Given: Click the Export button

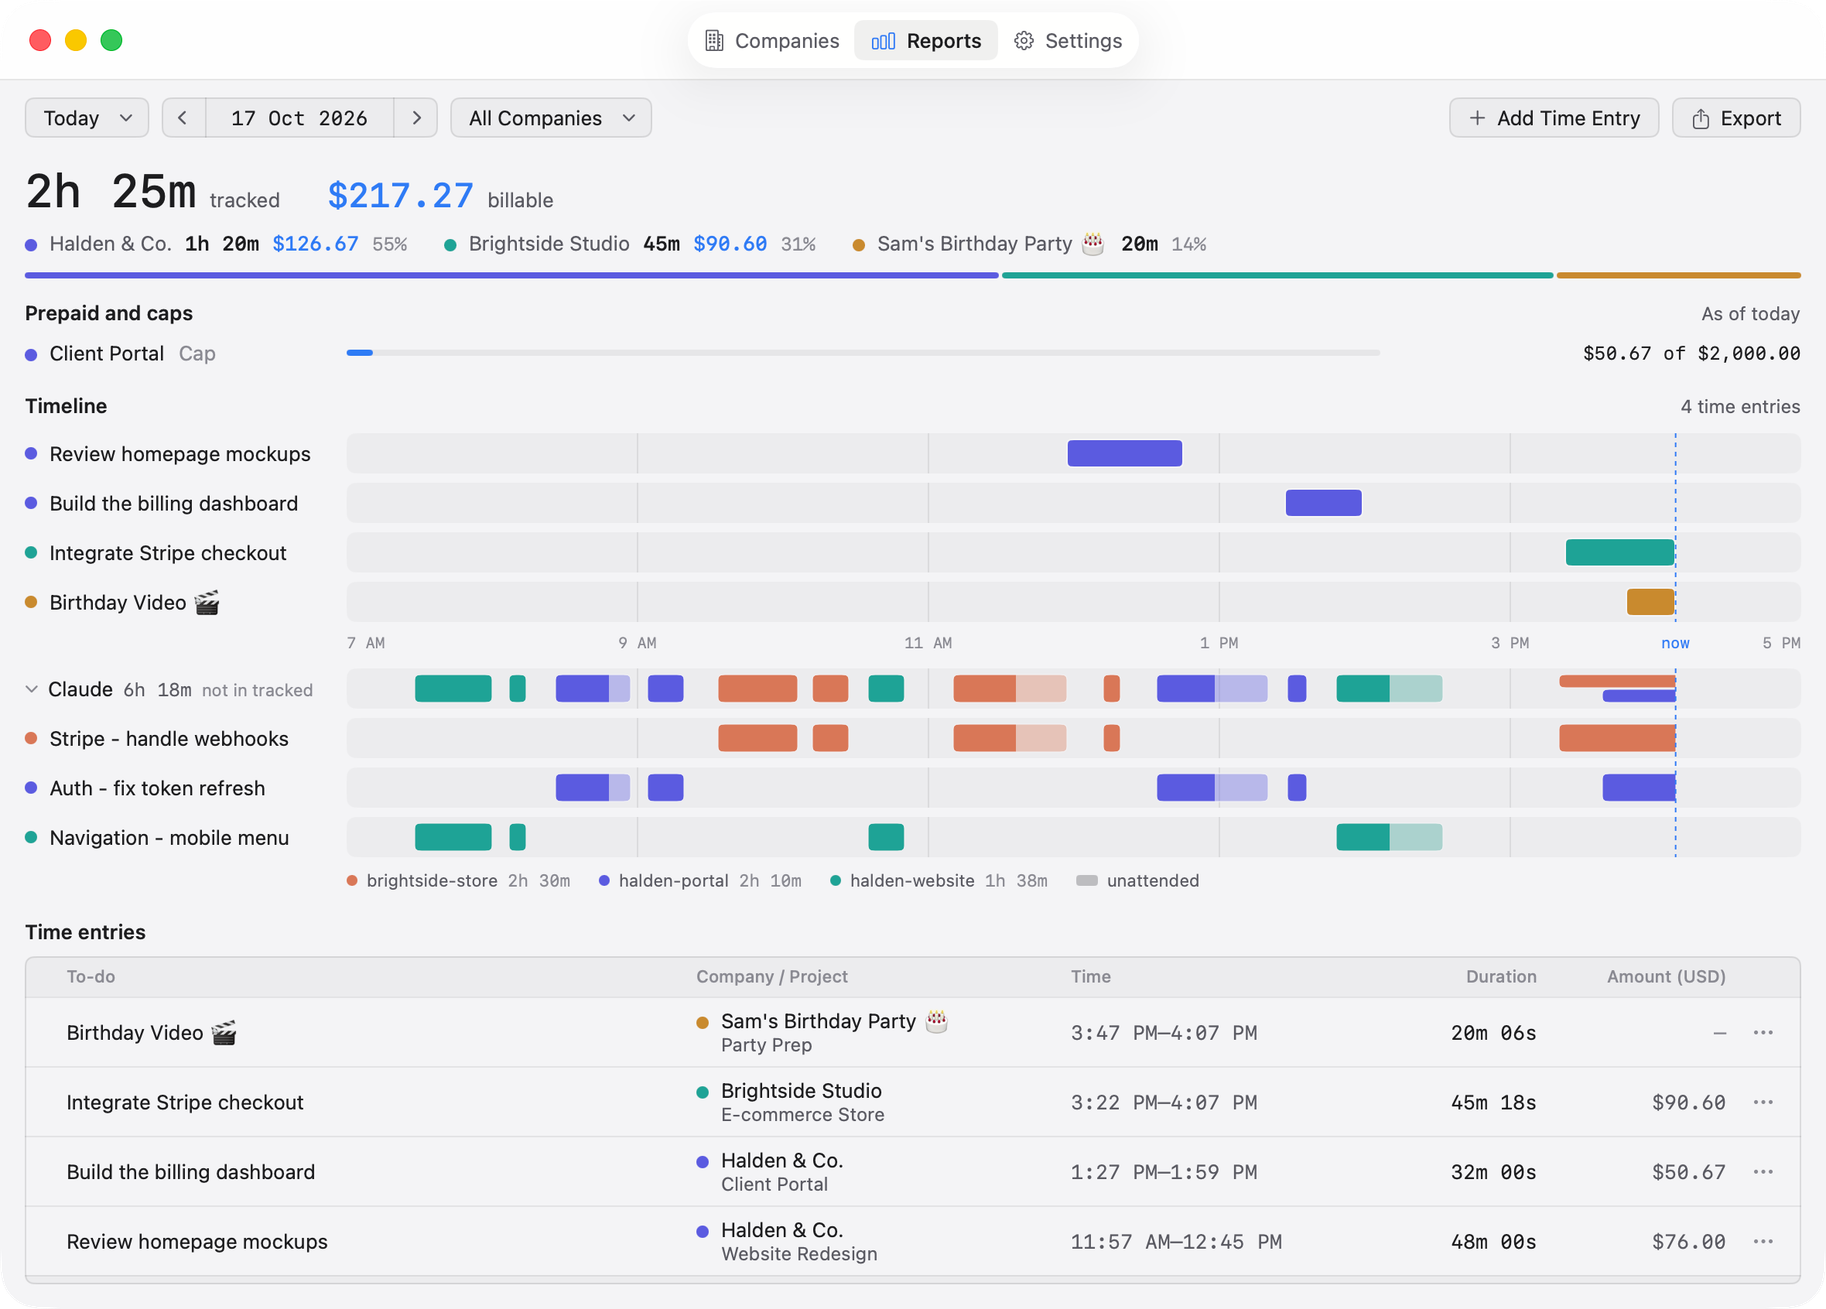Looking at the screenshot, I should tap(1736, 118).
